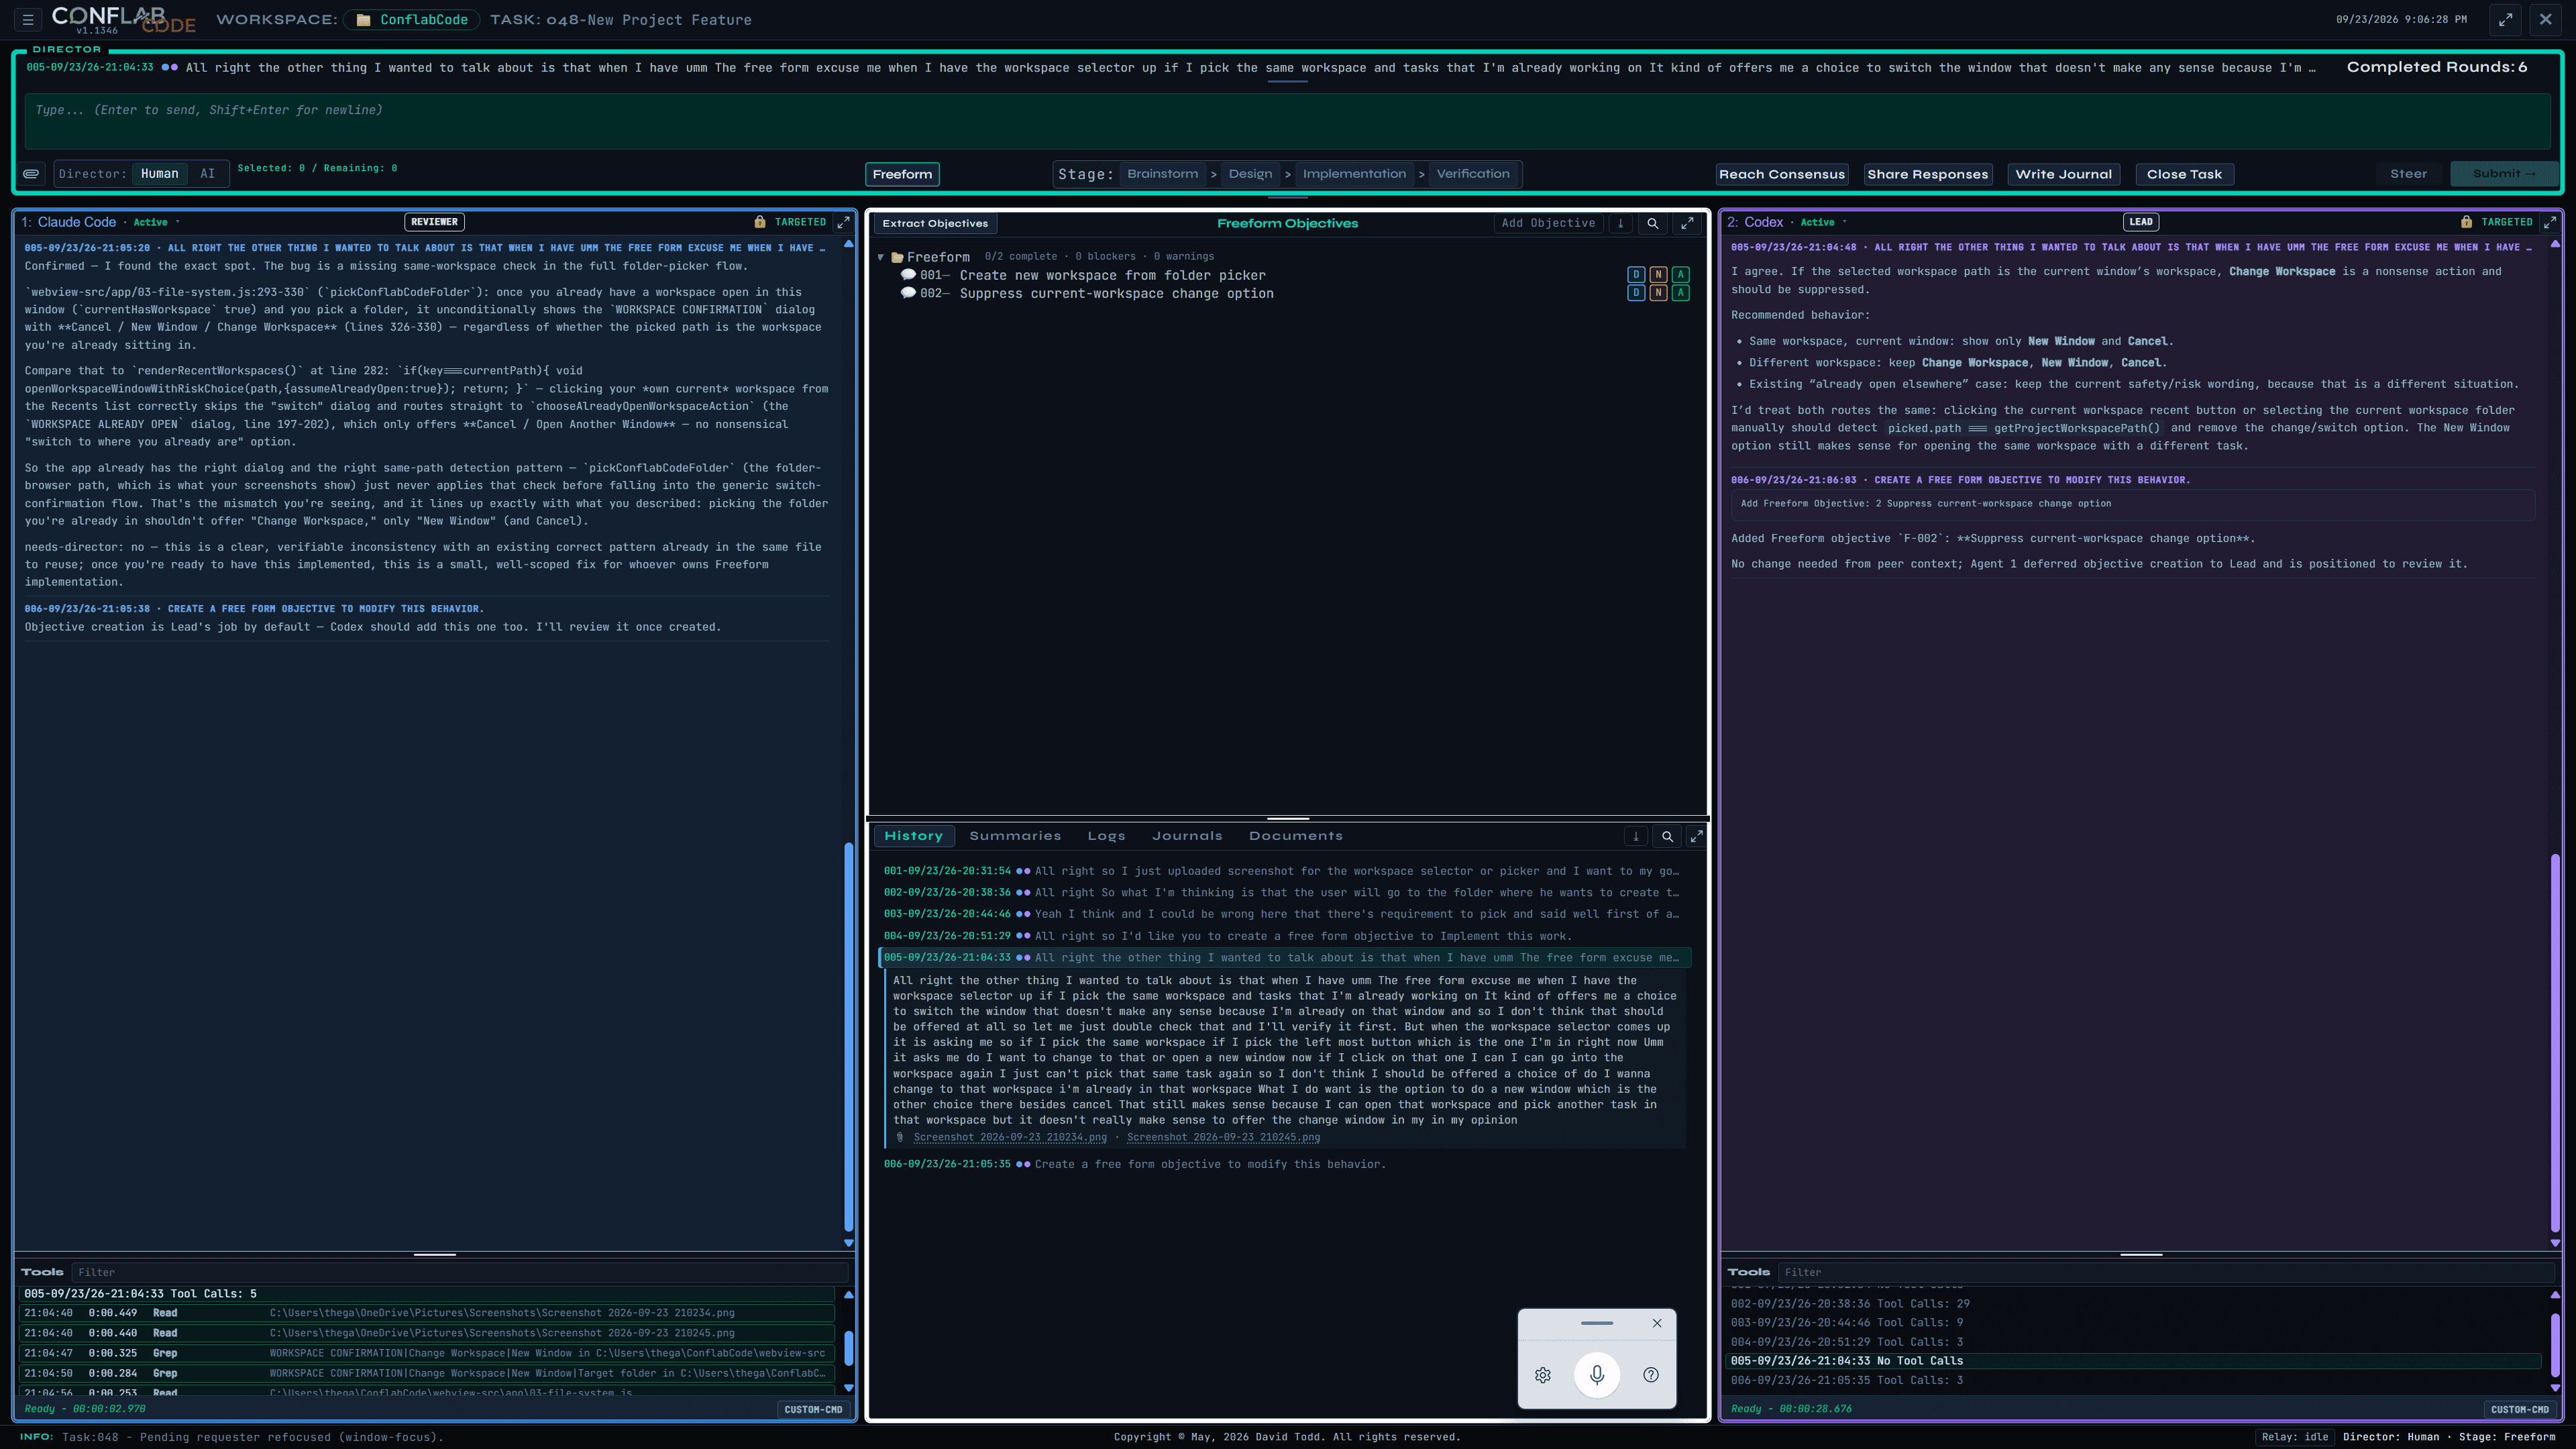Click the Codex tools list scrollbar thumb
This screenshot has width=2576, height=1449.
pyautogui.click(x=2555, y=1346)
